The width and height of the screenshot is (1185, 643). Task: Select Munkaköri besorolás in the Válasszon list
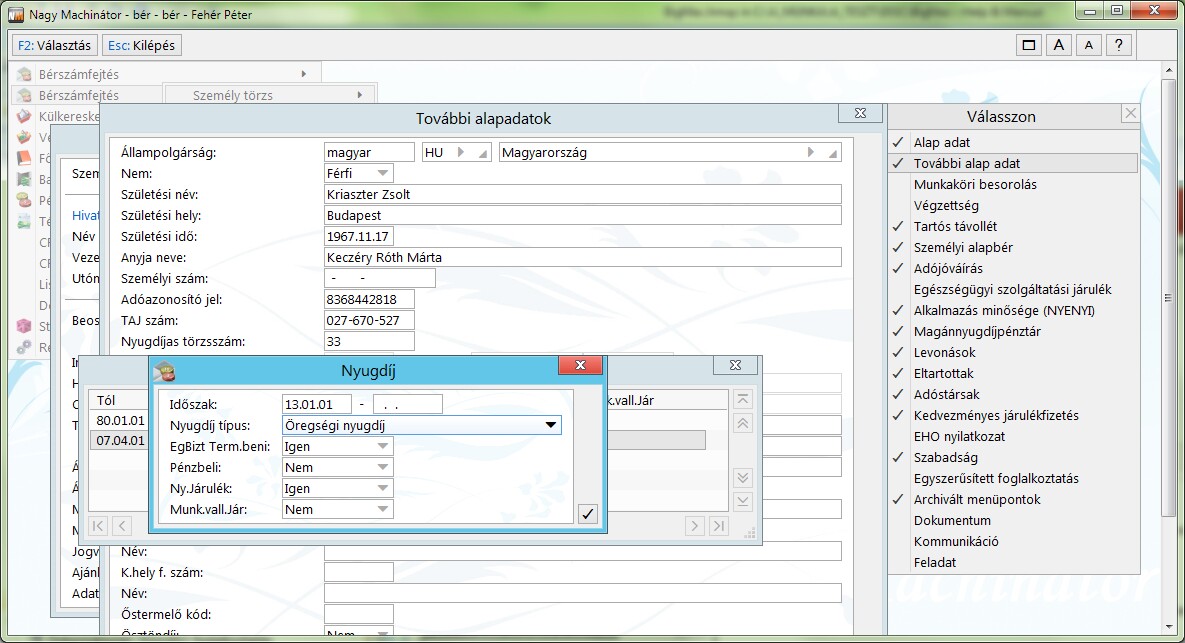[x=975, y=184]
